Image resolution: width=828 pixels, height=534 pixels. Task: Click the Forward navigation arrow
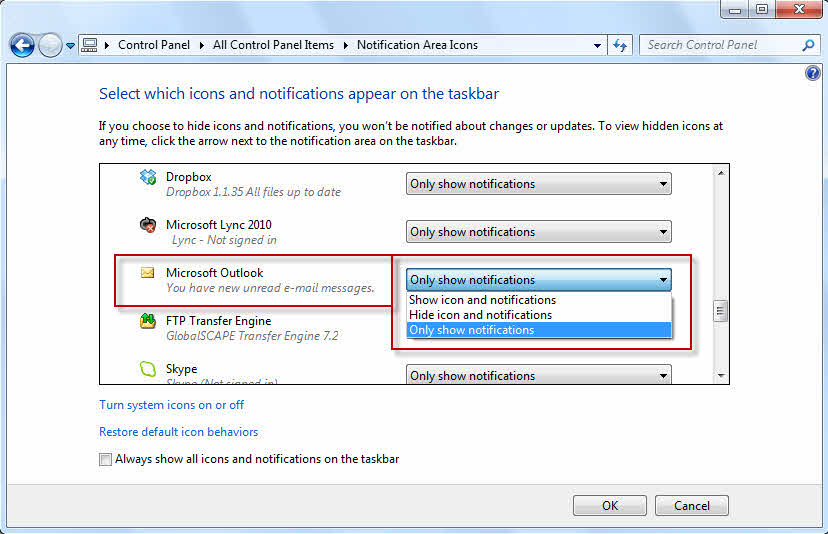[51, 45]
